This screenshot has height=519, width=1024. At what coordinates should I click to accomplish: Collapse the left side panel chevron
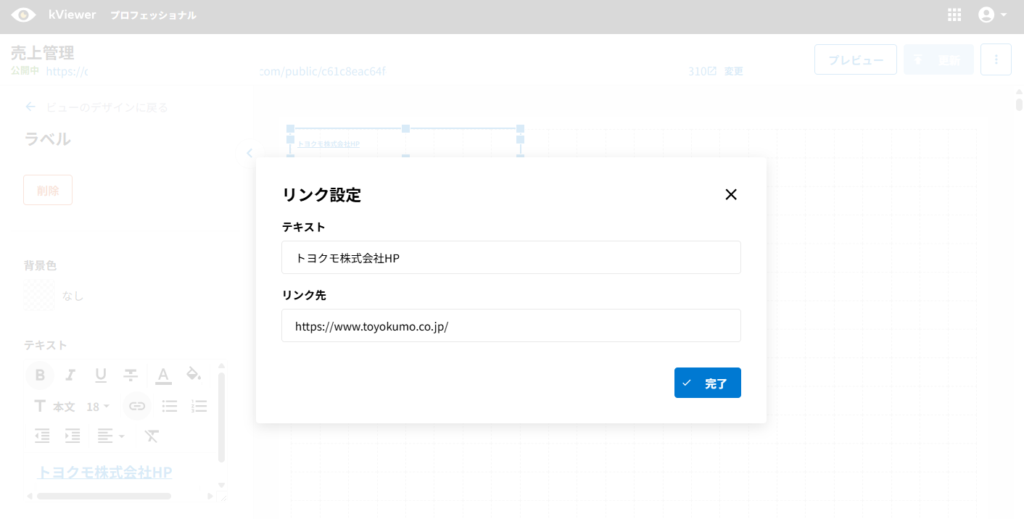249,153
